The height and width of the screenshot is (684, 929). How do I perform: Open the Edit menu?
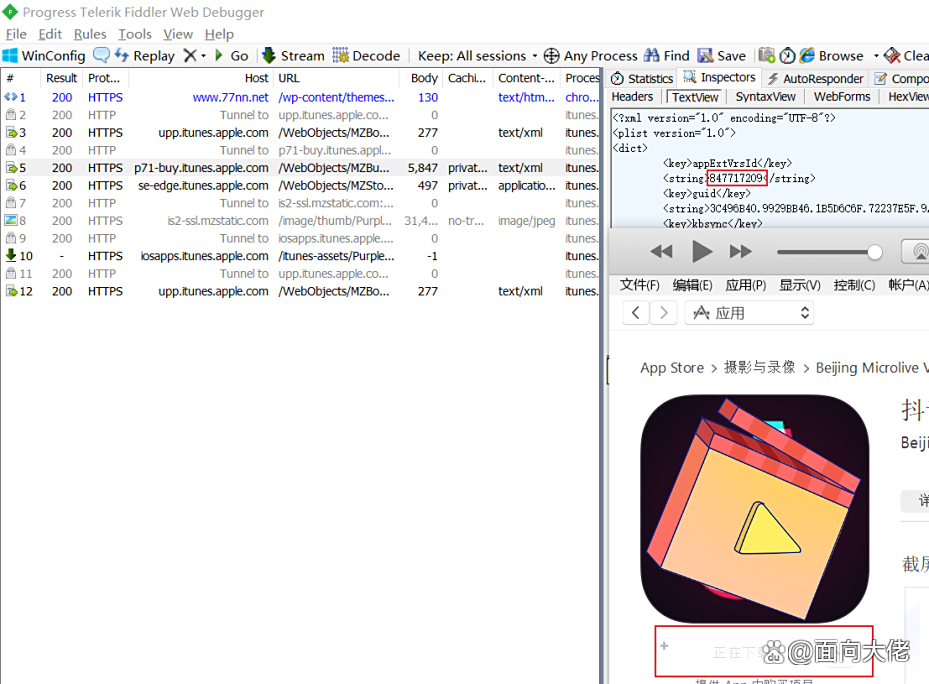(x=50, y=34)
